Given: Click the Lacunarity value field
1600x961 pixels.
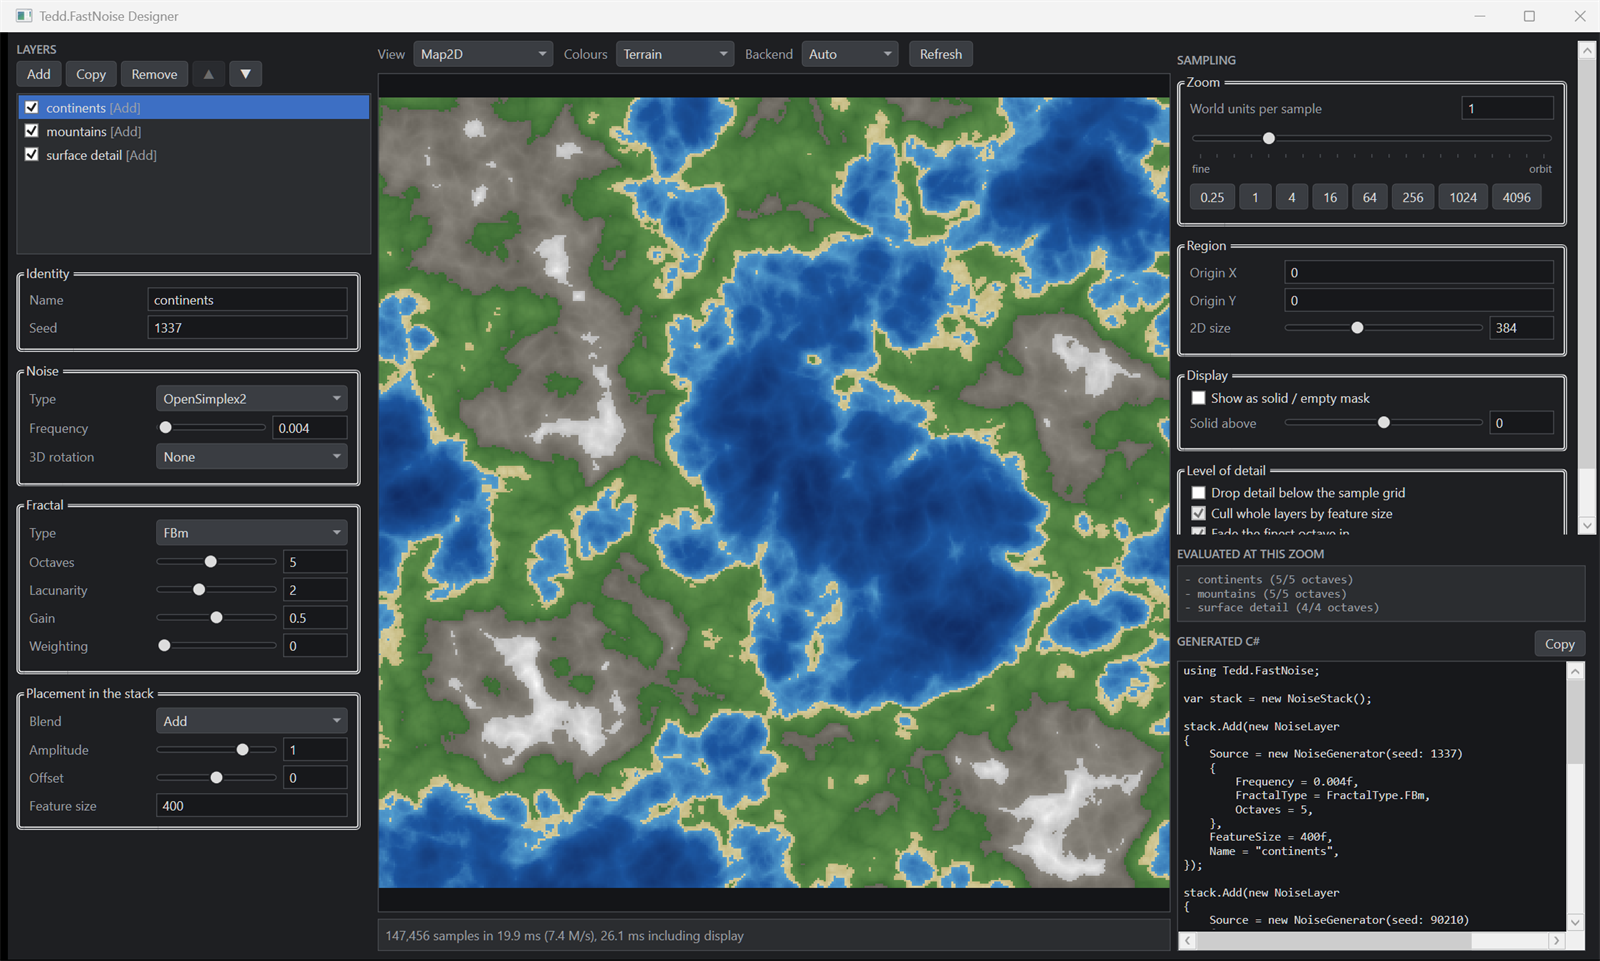Looking at the screenshot, I should click(315, 590).
